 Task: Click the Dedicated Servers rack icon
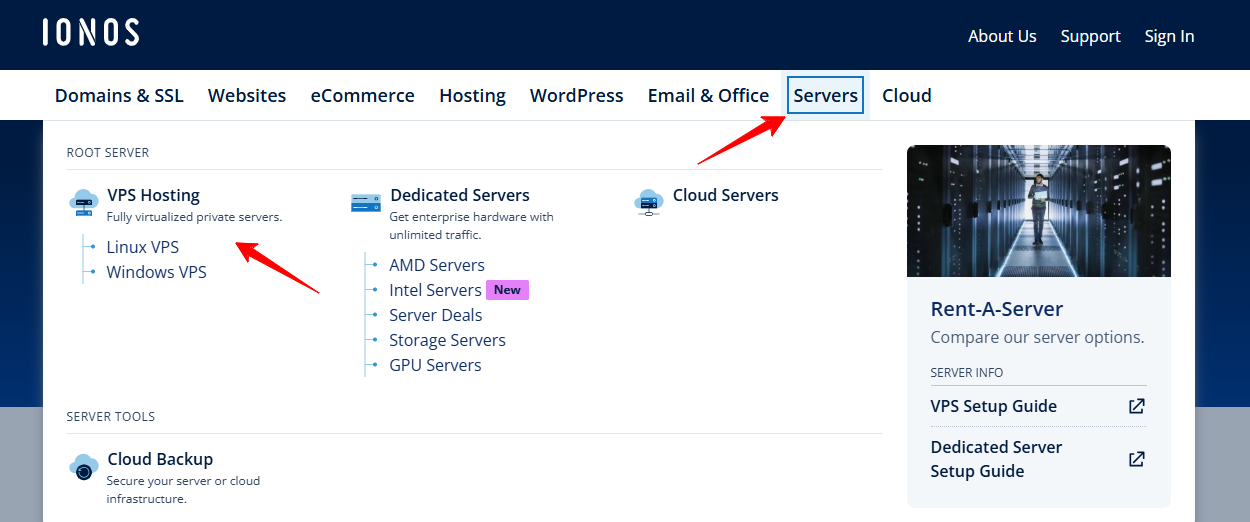366,203
